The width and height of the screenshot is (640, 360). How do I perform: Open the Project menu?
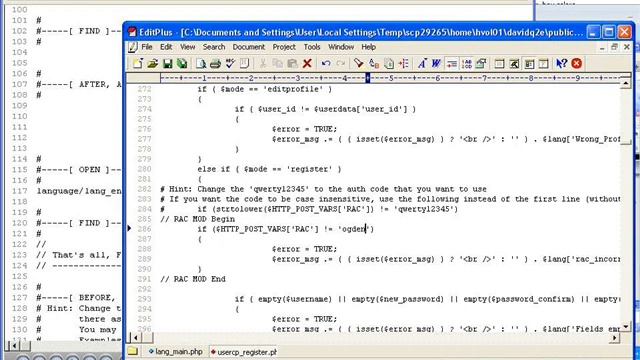[x=284, y=47]
